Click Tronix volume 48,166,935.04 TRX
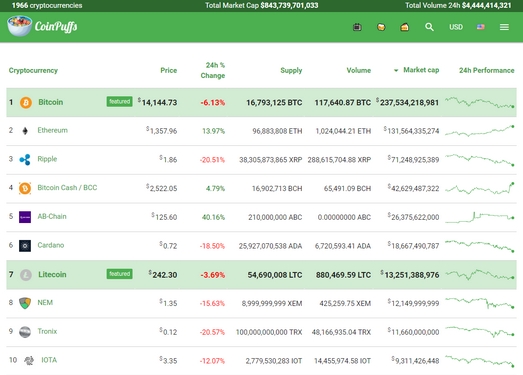This screenshot has width=523, height=375. point(341,332)
